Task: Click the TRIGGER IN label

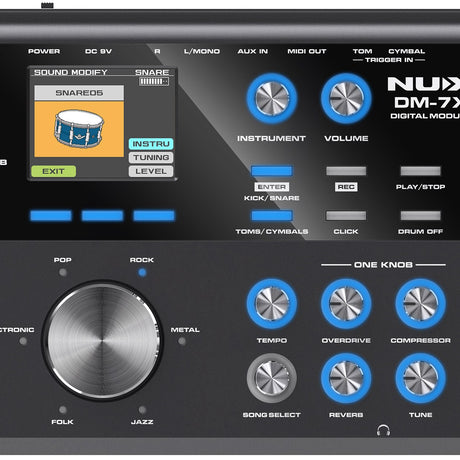Action: coord(389,60)
